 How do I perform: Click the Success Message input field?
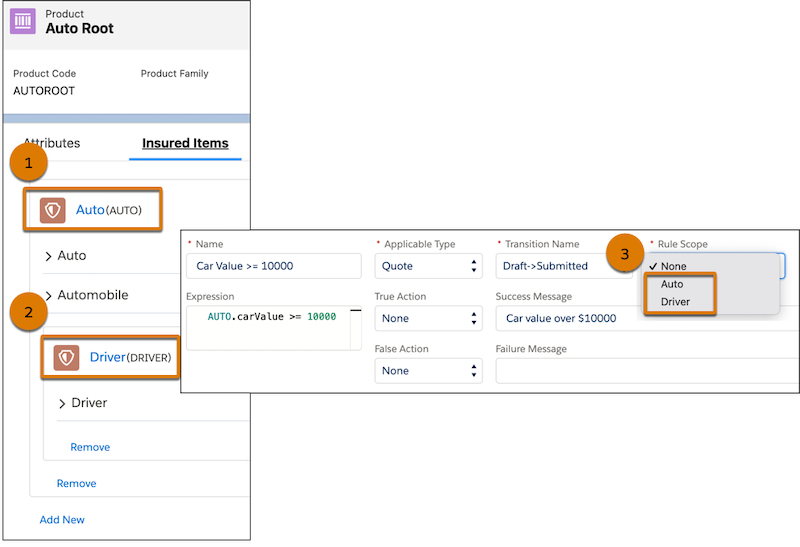pyautogui.click(x=647, y=318)
